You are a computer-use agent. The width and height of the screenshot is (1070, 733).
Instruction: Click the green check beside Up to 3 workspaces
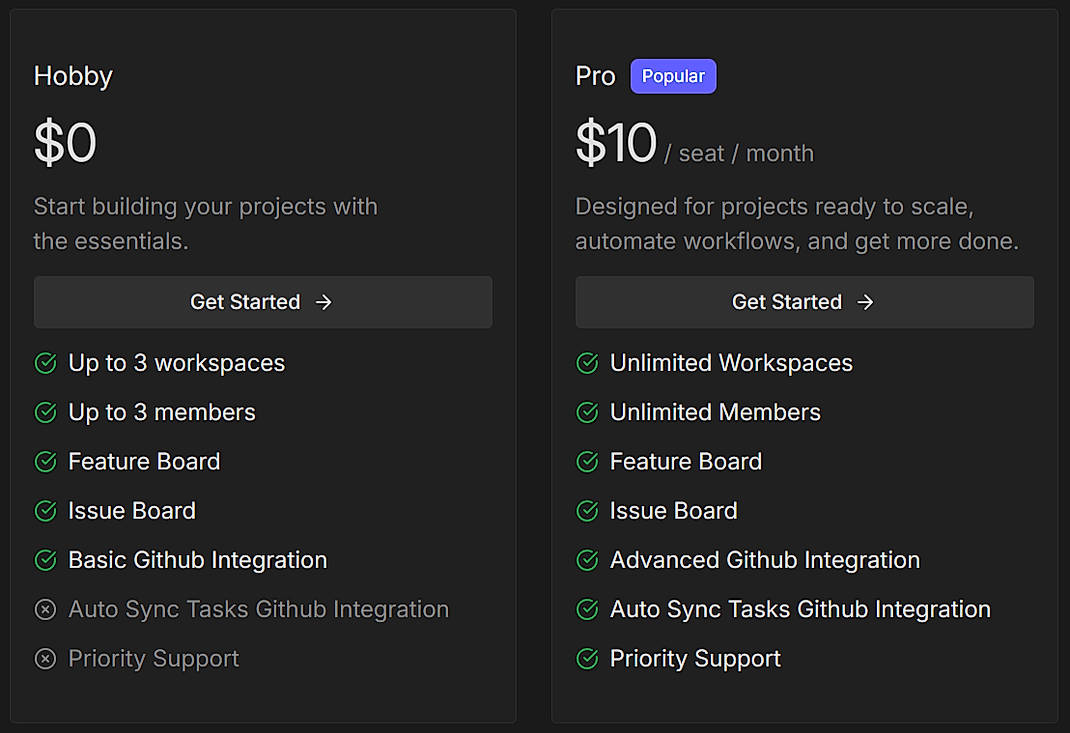coord(46,363)
